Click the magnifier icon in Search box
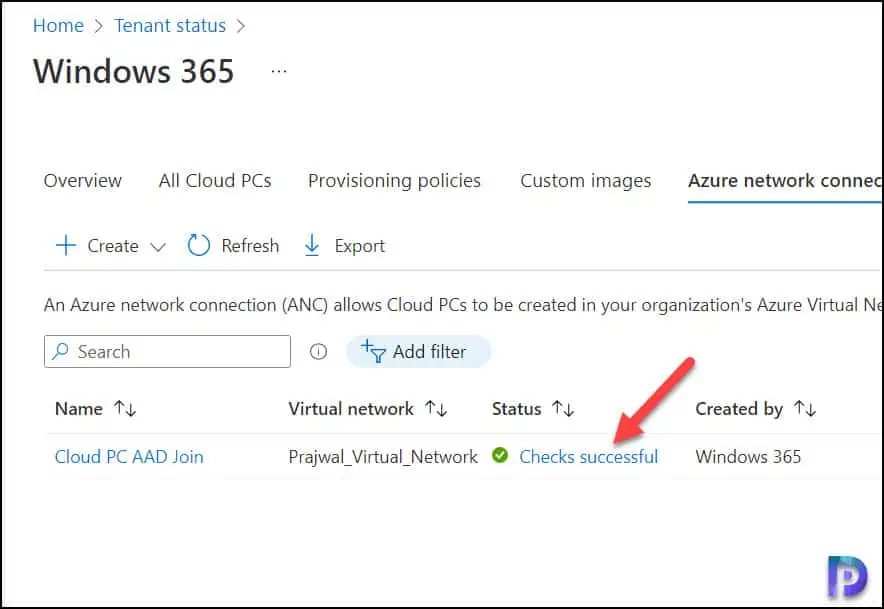This screenshot has height=609, width=884. click(x=60, y=351)
